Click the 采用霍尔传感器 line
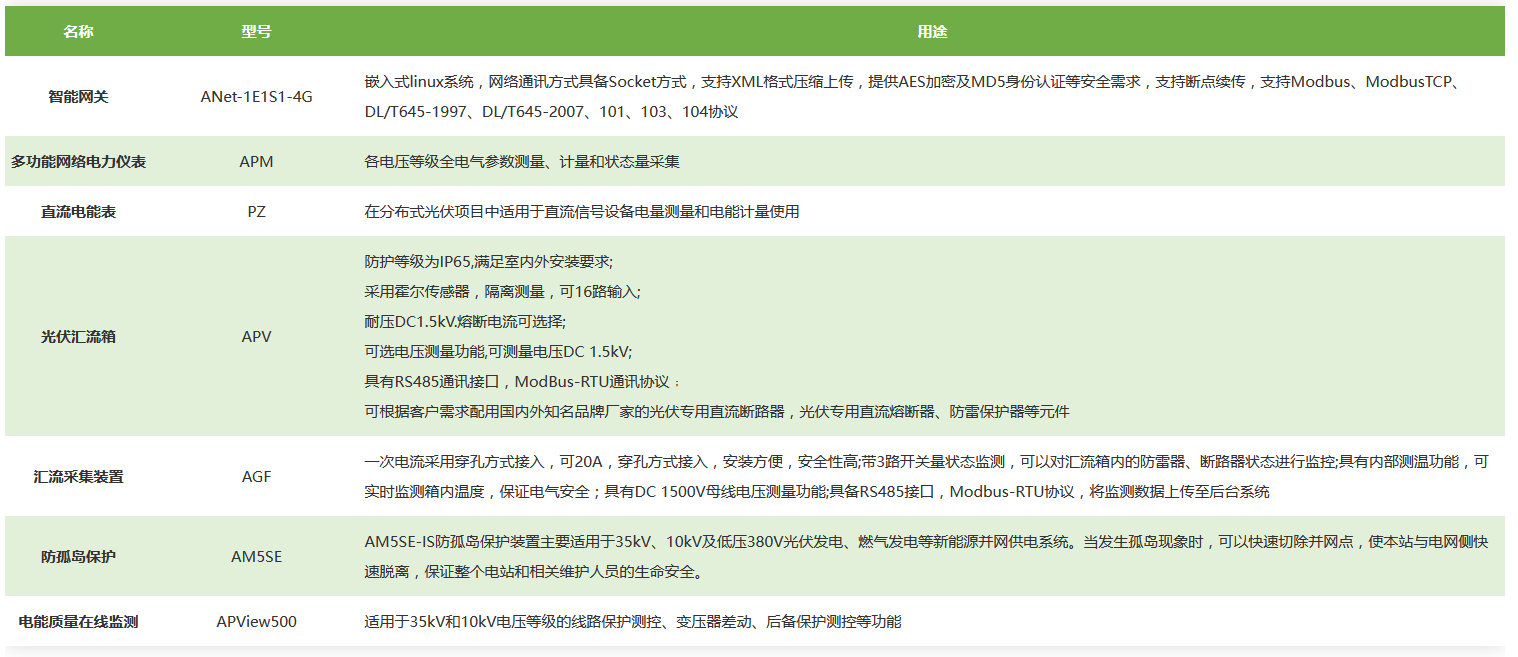The width and height of the screenshot is (1518, 657). (x=503, y=292)
